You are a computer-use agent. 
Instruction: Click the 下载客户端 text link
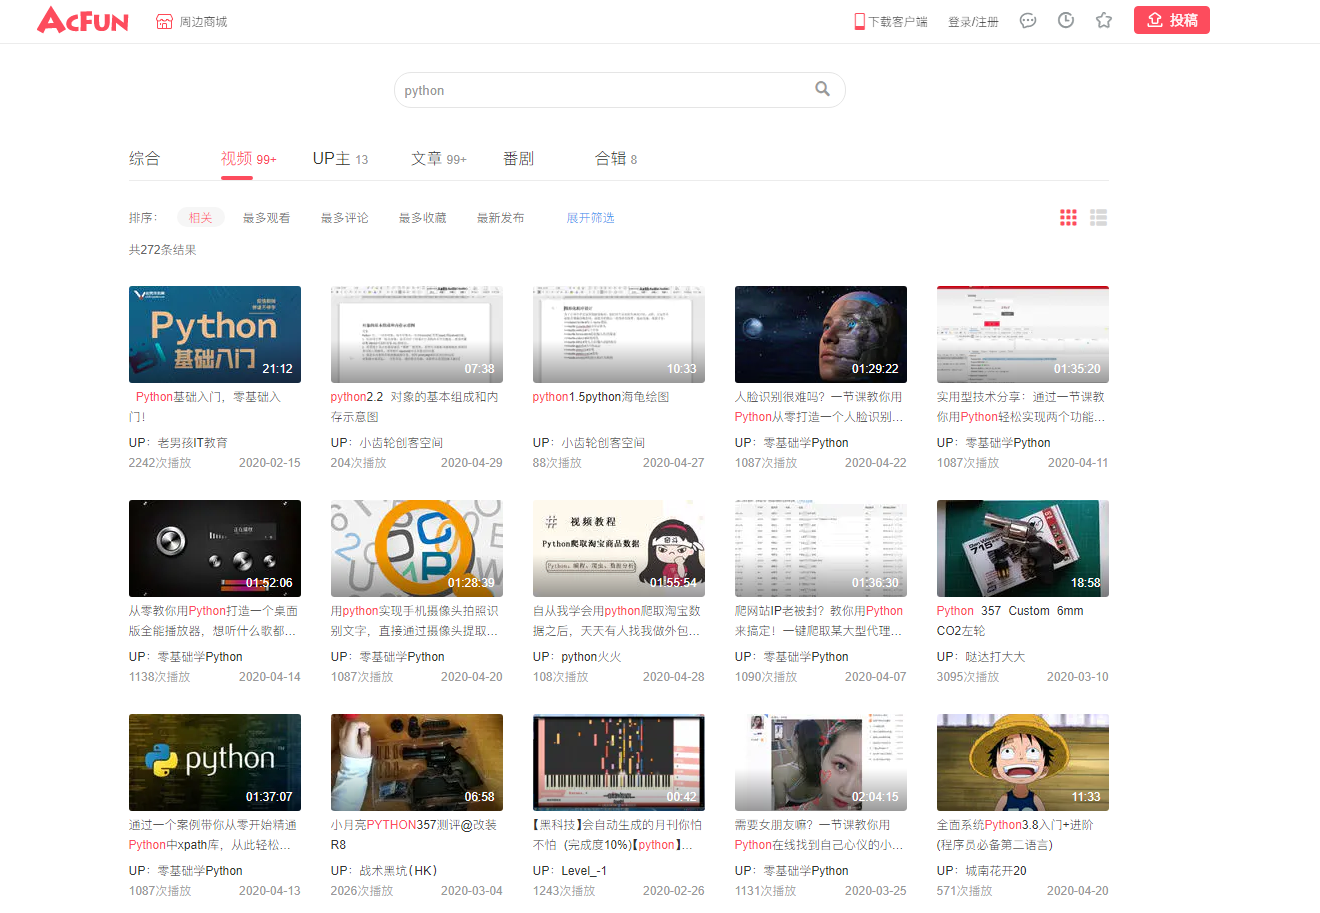pos(898,22)
